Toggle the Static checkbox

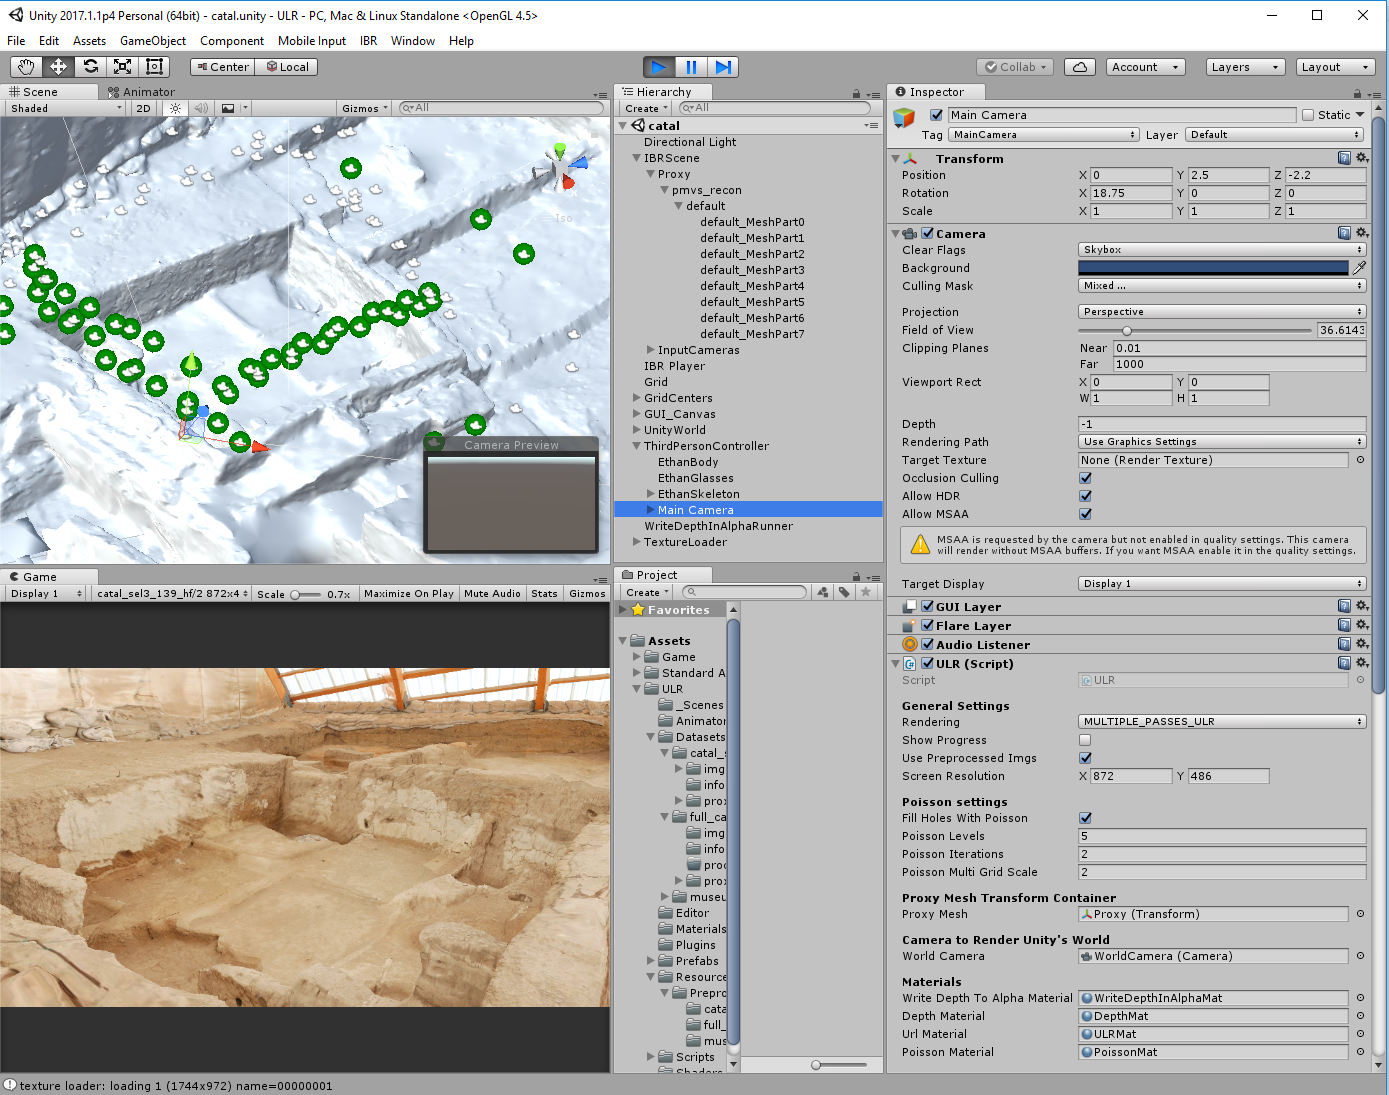1307,115
